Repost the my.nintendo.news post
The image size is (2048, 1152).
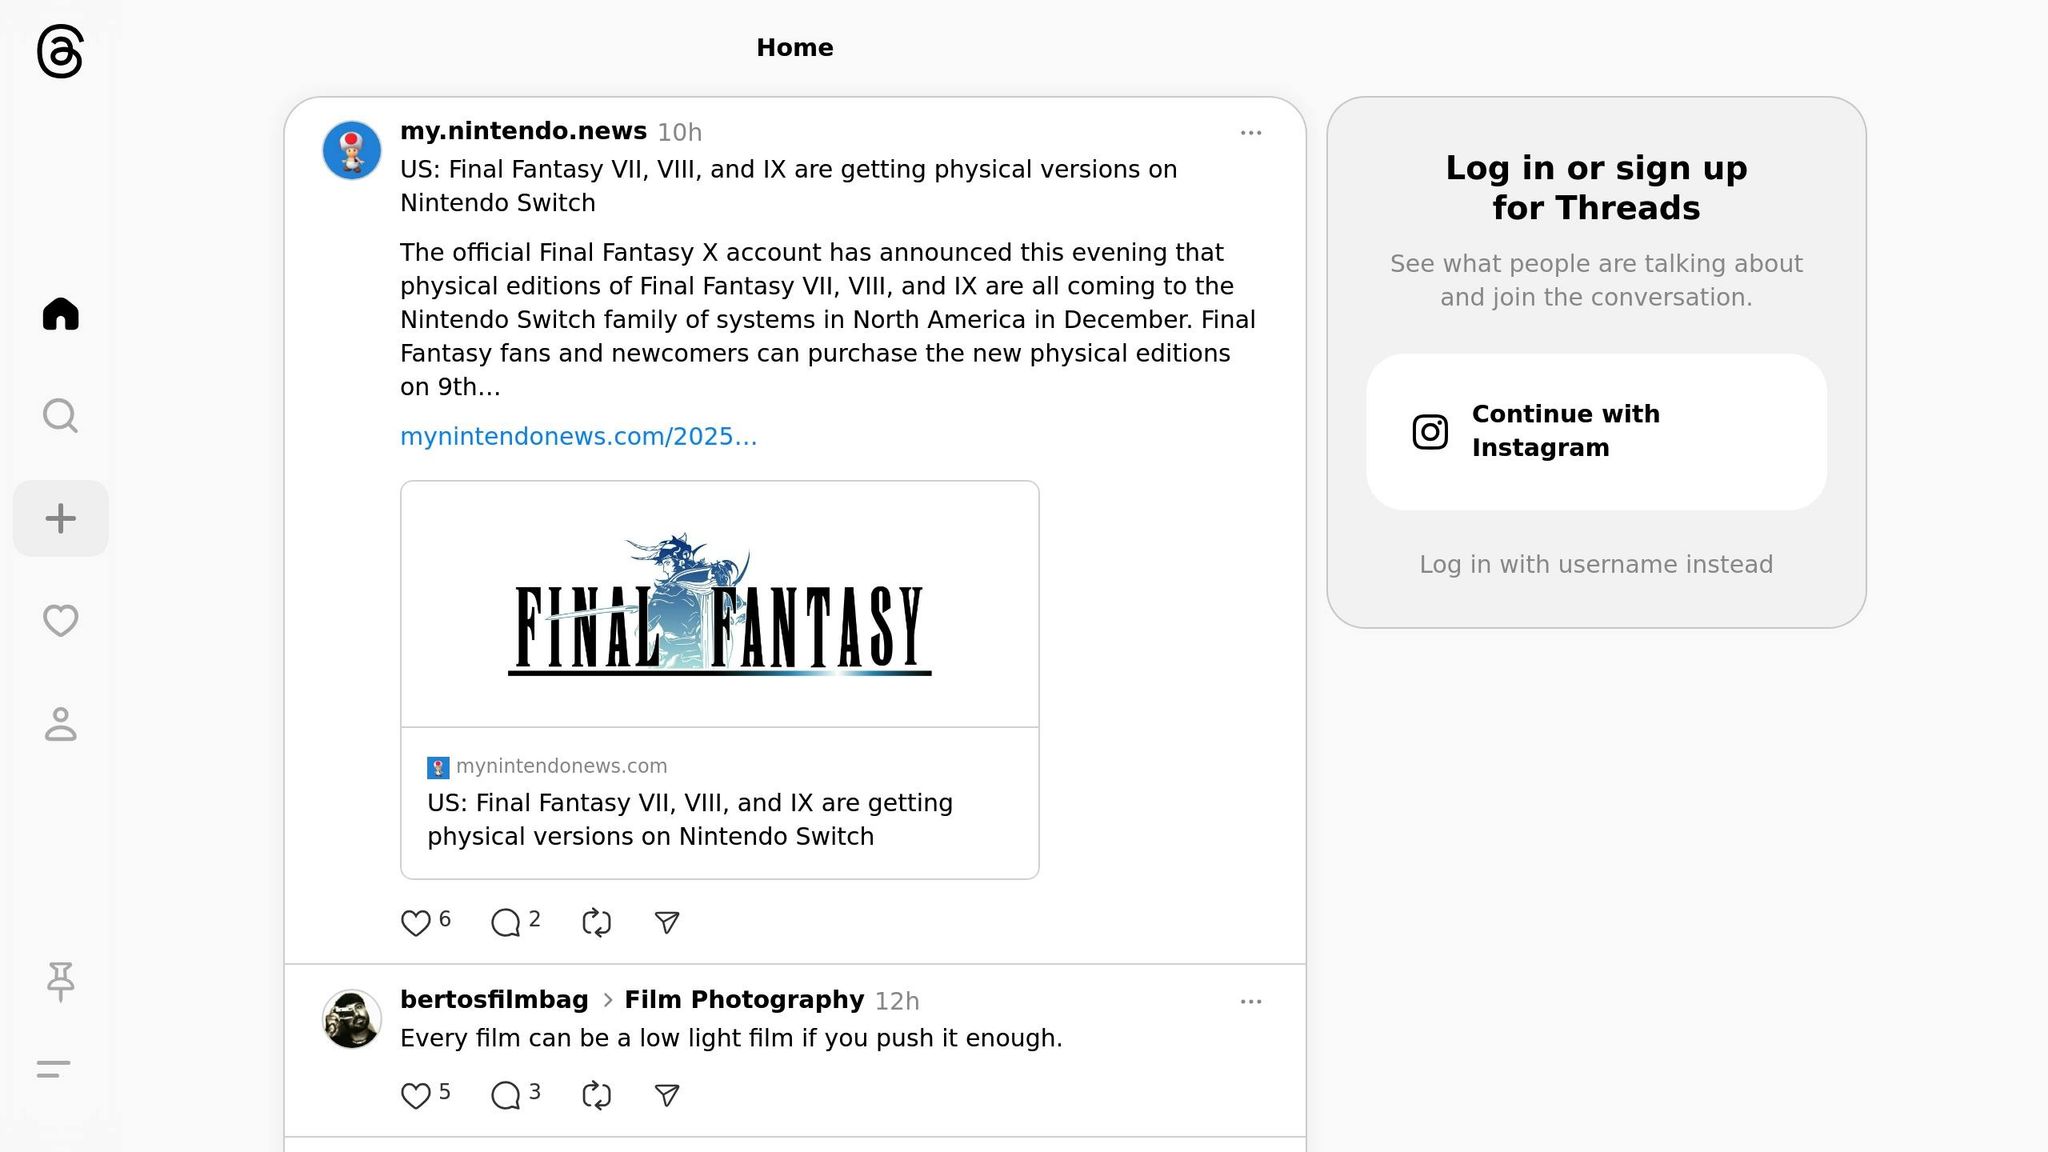point(596,922)
